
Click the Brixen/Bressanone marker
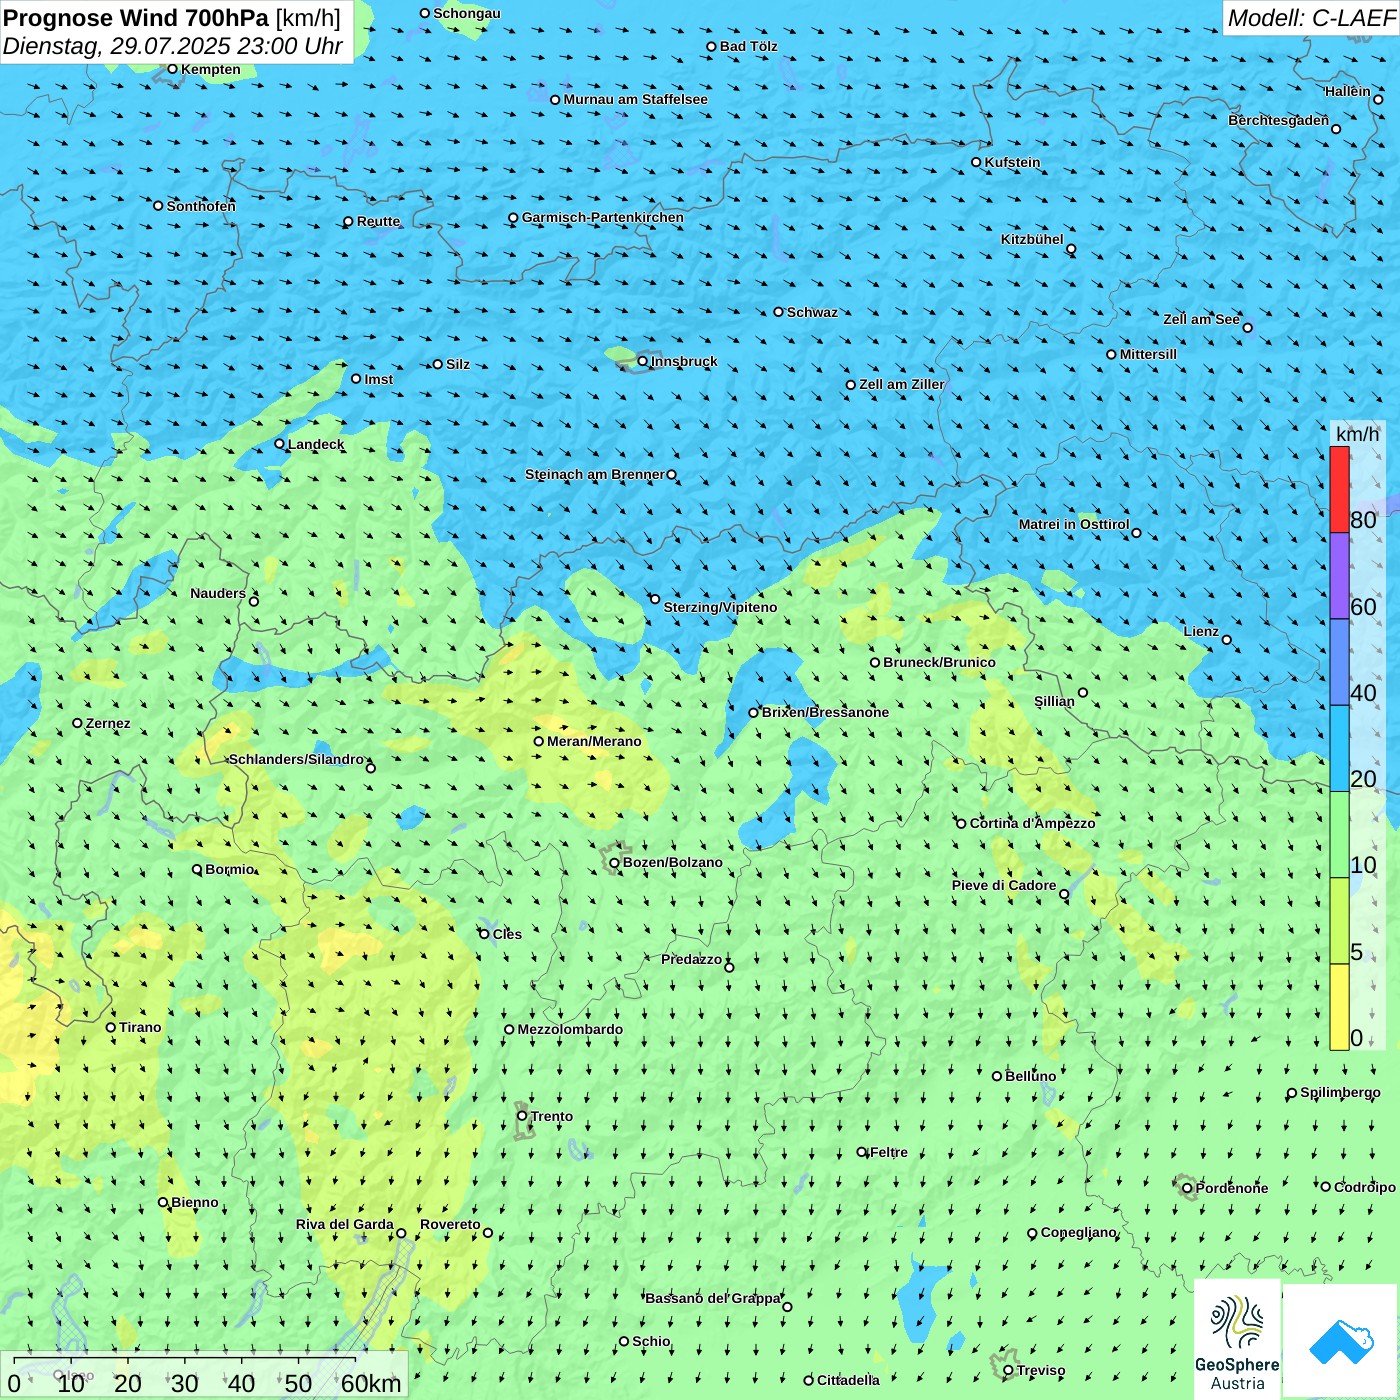tap(754, 713)
